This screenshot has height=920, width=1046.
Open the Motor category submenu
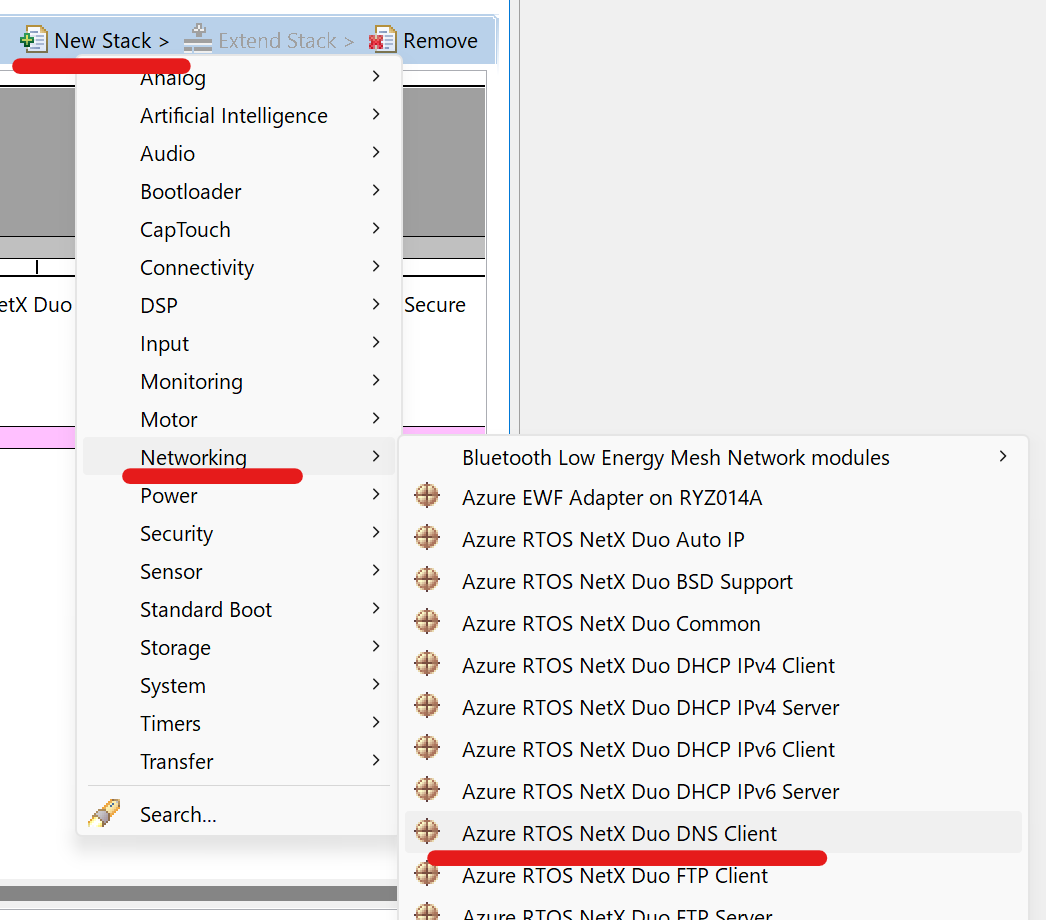(x=239, y=420)
